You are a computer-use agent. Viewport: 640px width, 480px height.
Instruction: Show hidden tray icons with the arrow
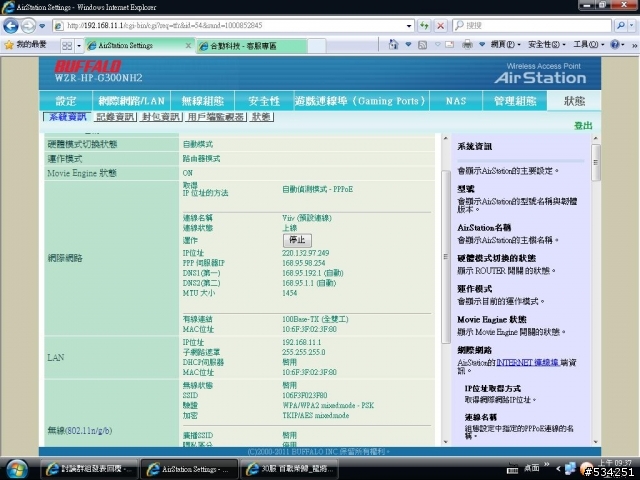coord(558,468)
